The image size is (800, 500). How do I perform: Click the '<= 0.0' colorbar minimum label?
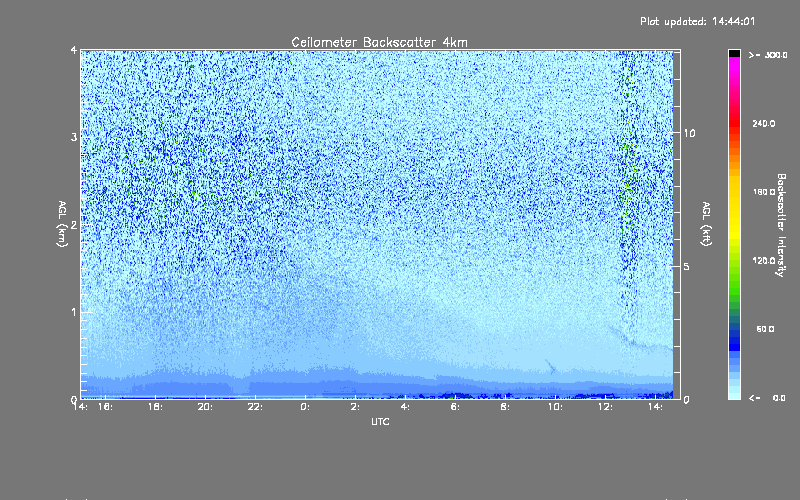point(767,398)
